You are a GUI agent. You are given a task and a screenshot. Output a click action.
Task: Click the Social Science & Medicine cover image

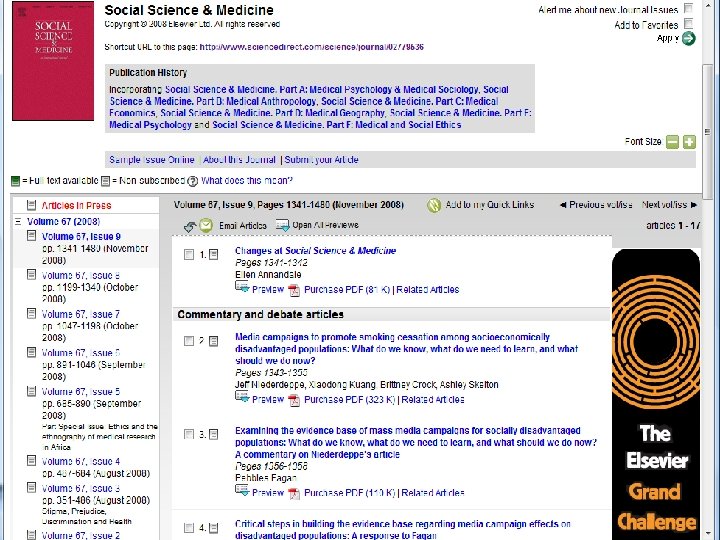[53, 61]
